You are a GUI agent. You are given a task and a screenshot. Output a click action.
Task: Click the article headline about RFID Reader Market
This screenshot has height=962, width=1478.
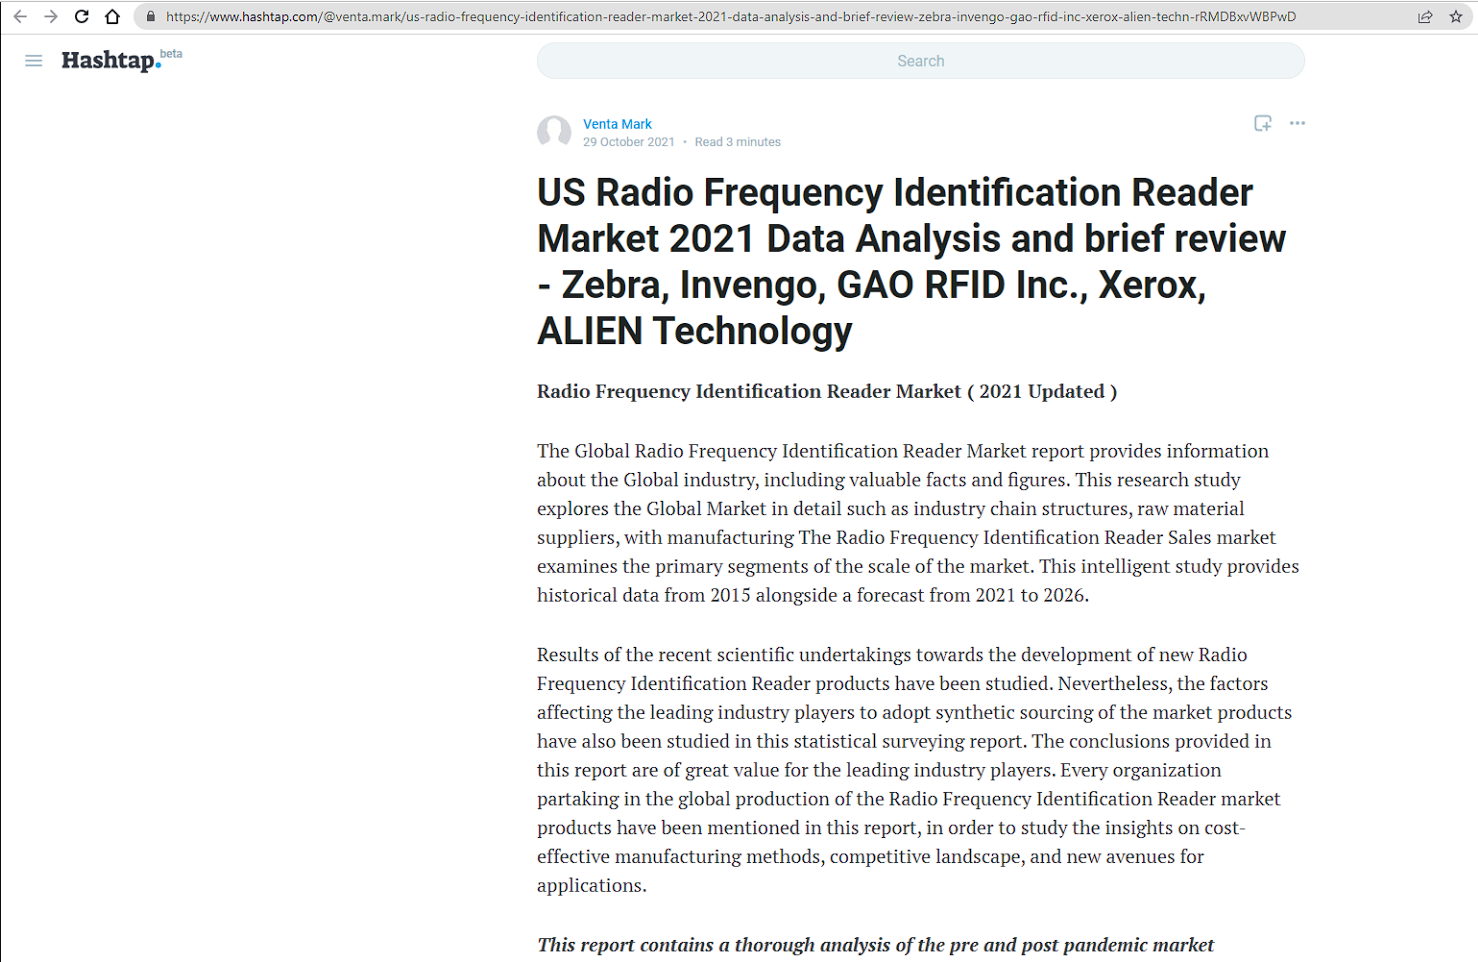click(x=912, y=262)
